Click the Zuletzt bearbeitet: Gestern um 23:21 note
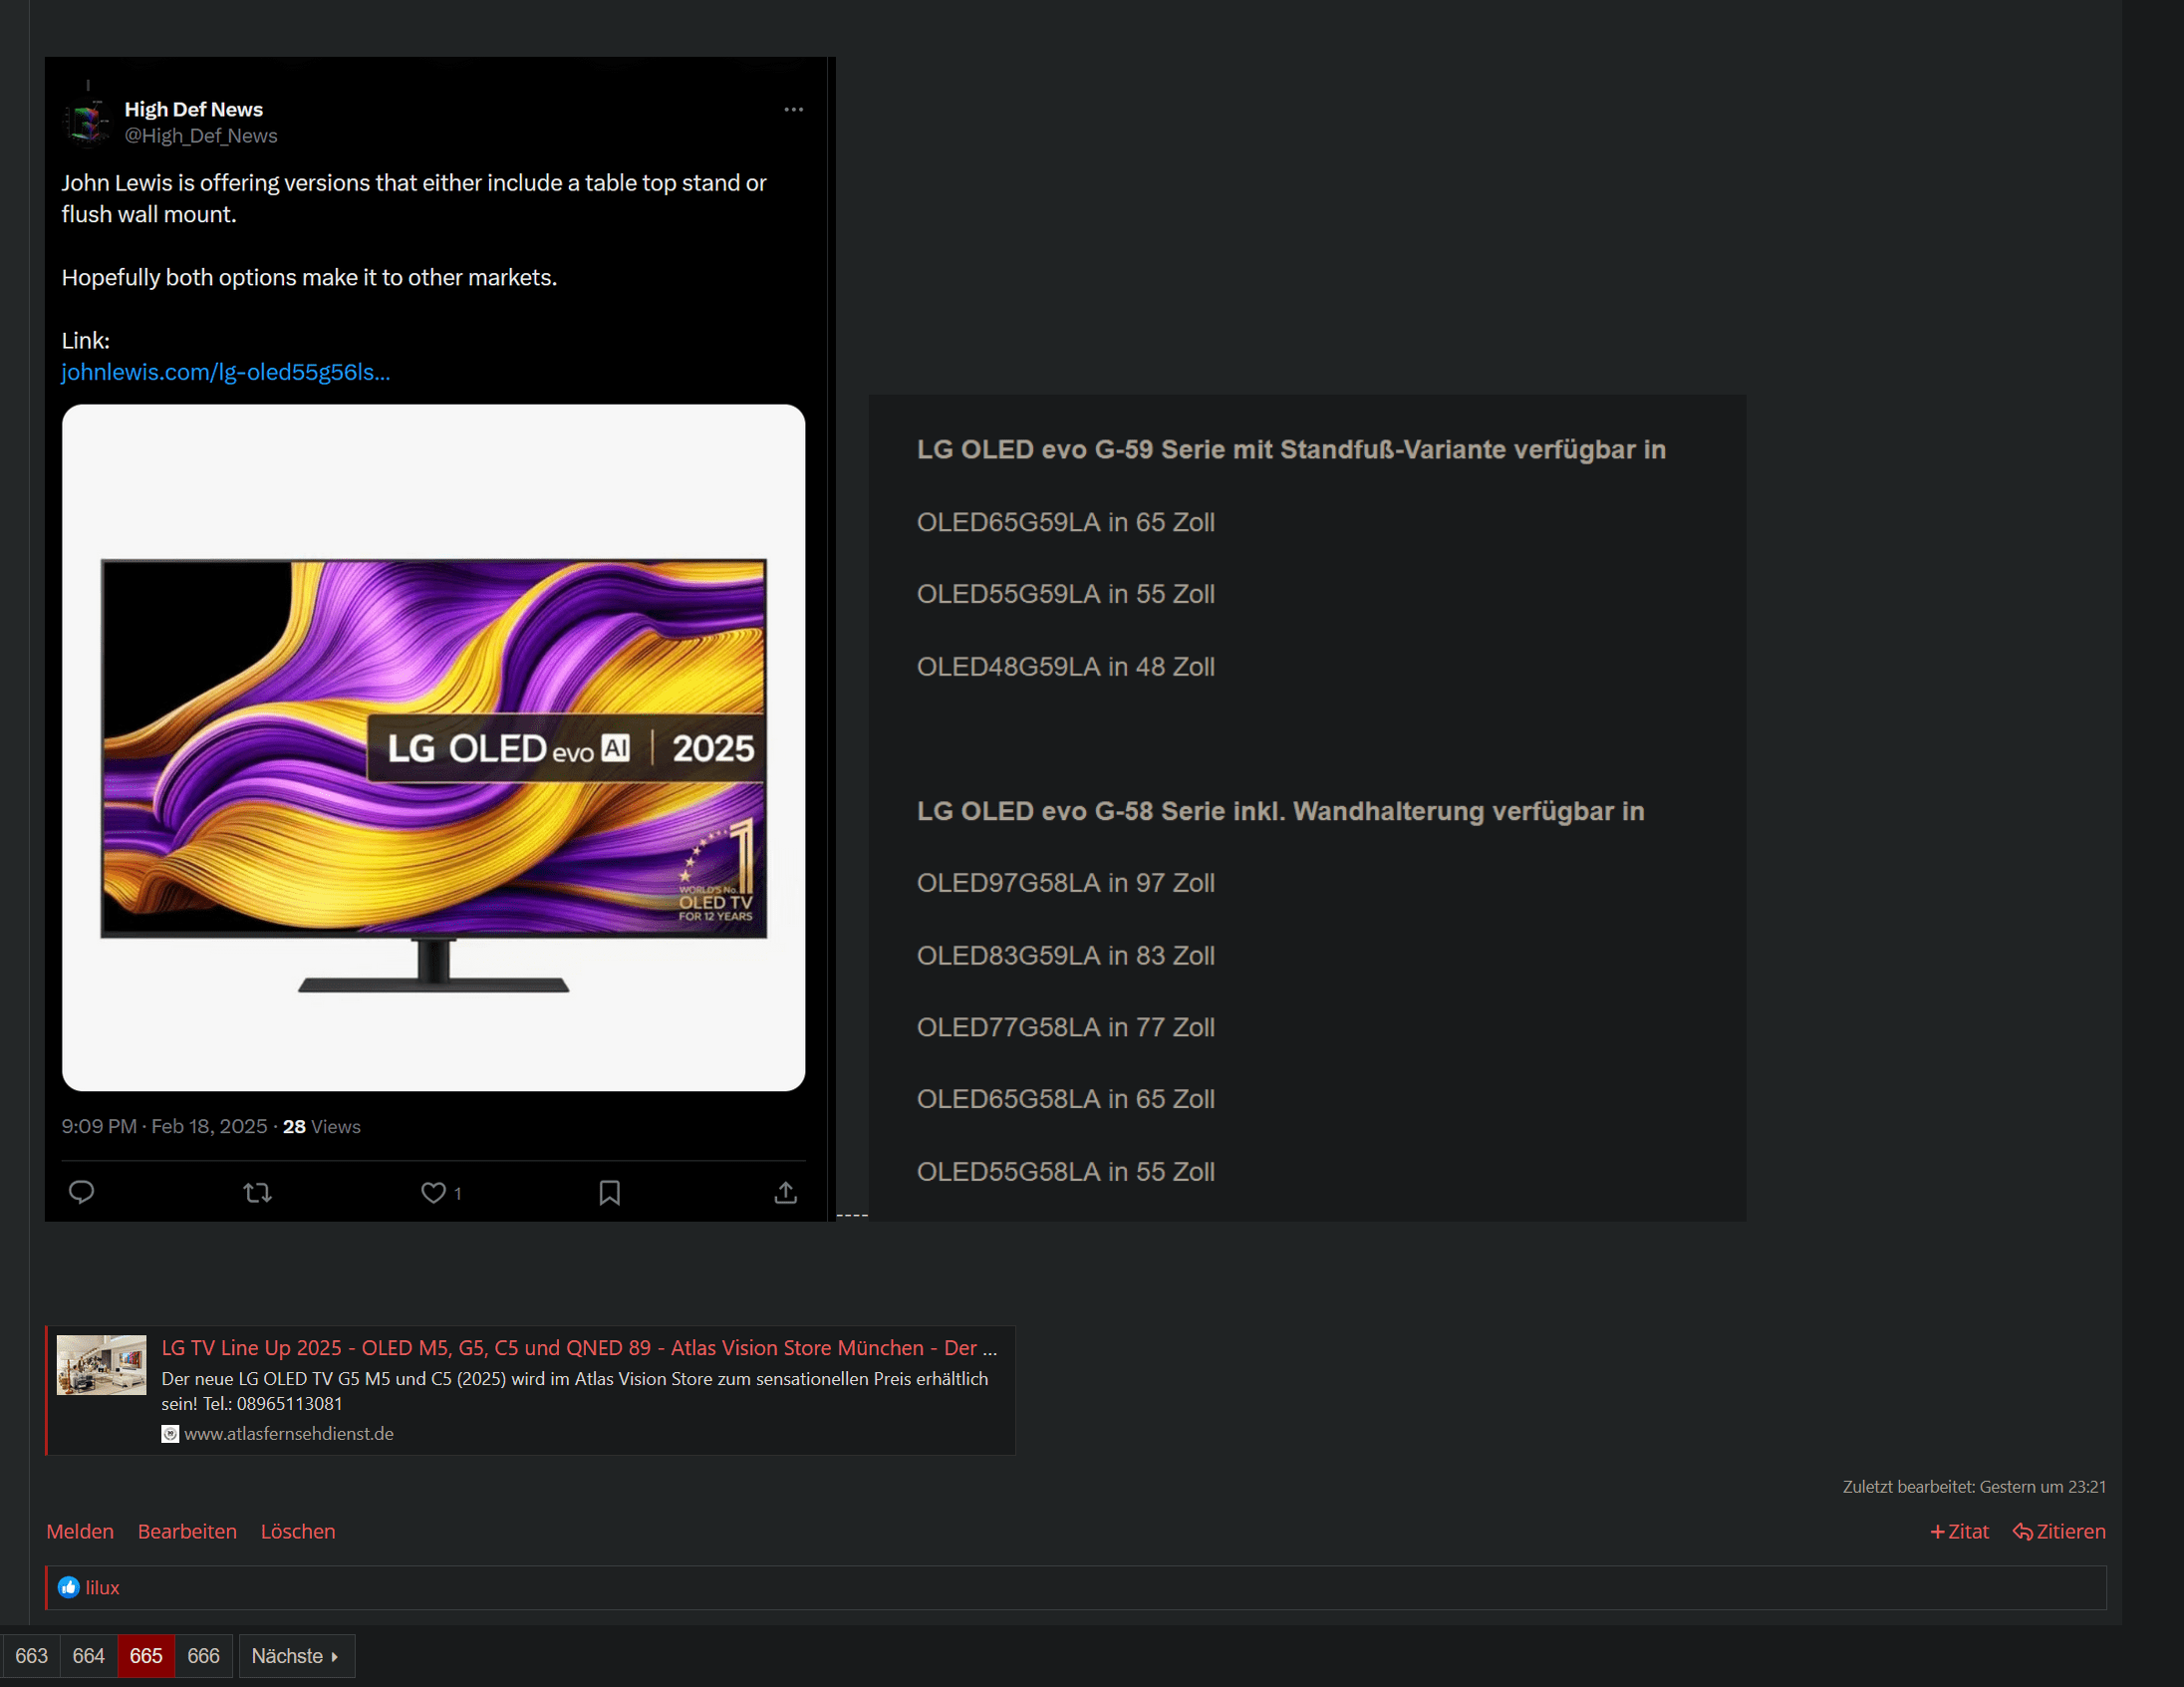 1974,1487
